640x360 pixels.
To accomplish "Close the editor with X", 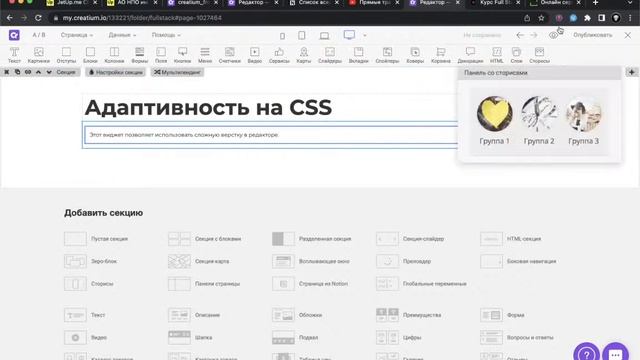I will 628,36.
